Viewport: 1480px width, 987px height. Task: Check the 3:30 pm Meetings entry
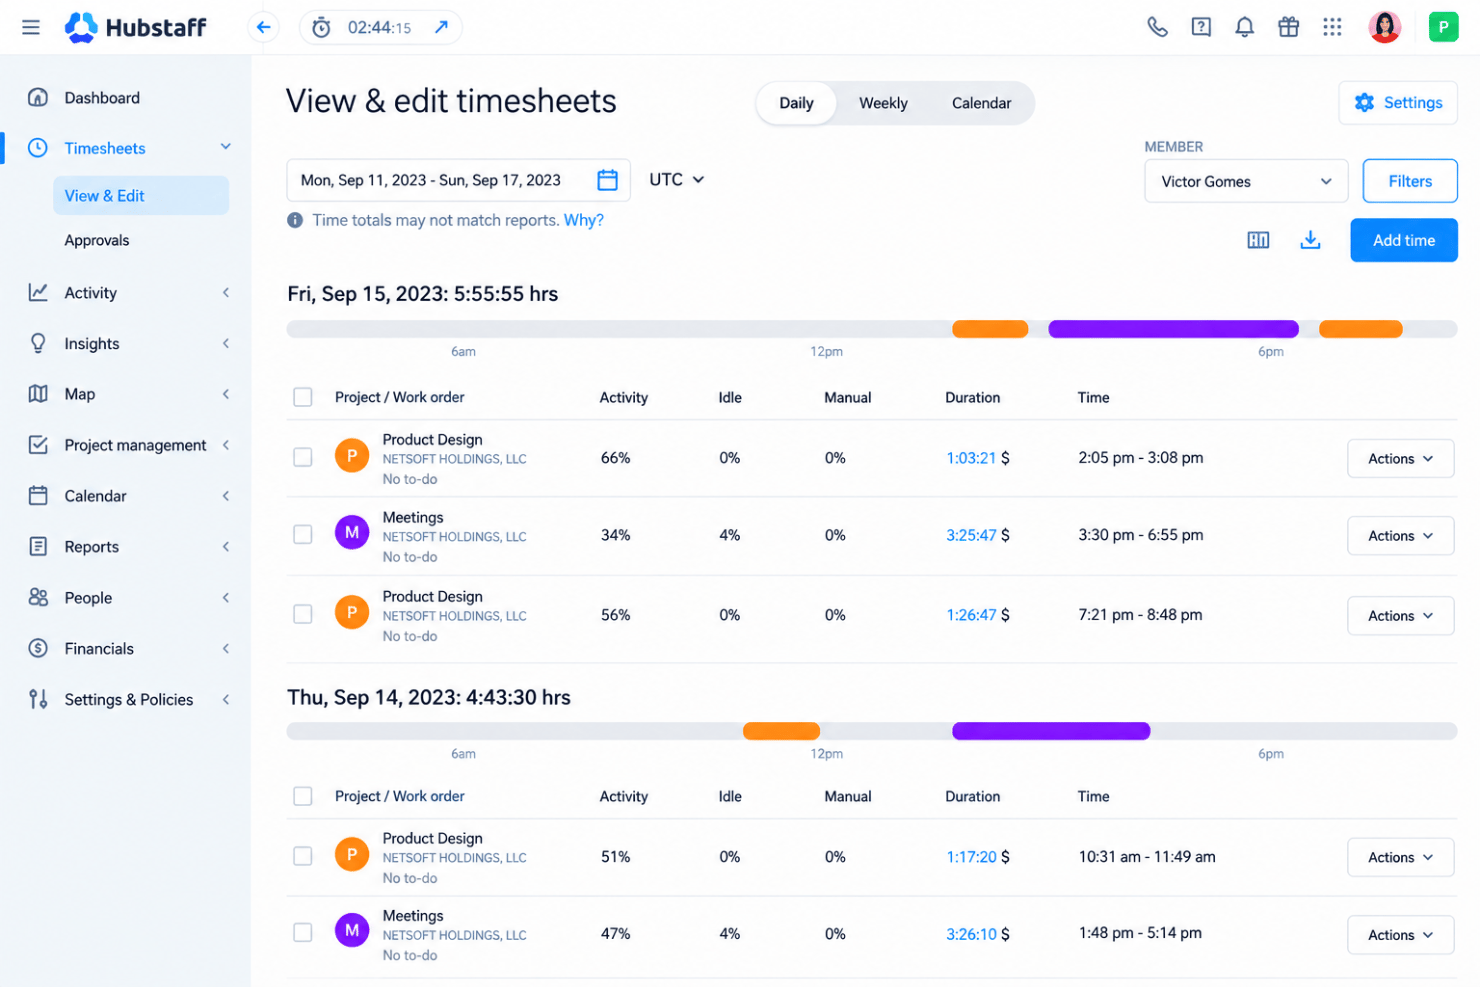(303, 534)
